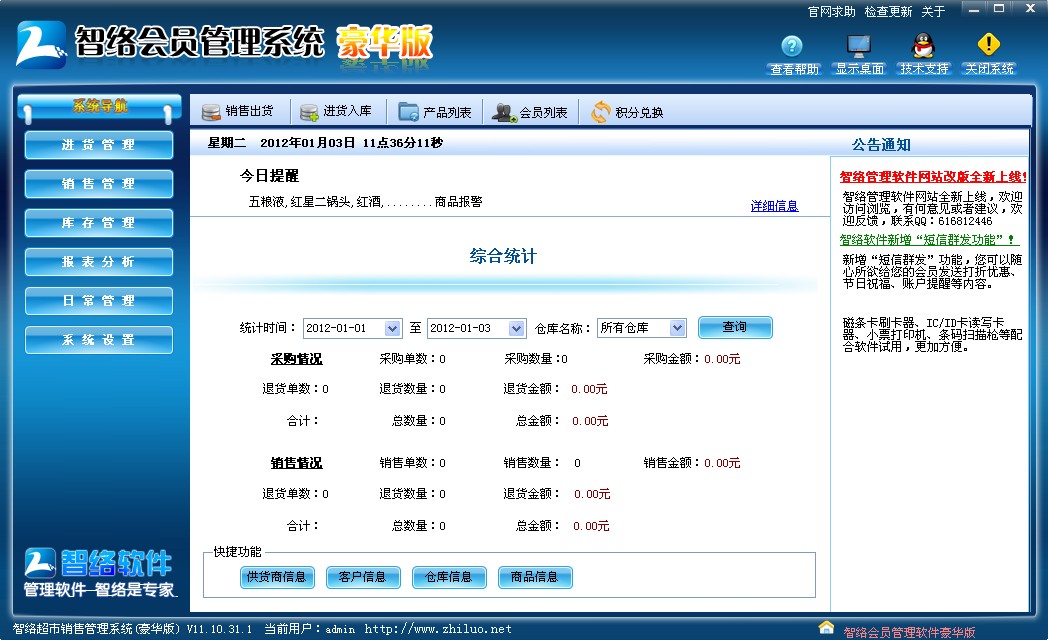Open the 官网求助 top menu
Image resolution: width=1048 pixels, height=640 pixels.
(831, 12)
